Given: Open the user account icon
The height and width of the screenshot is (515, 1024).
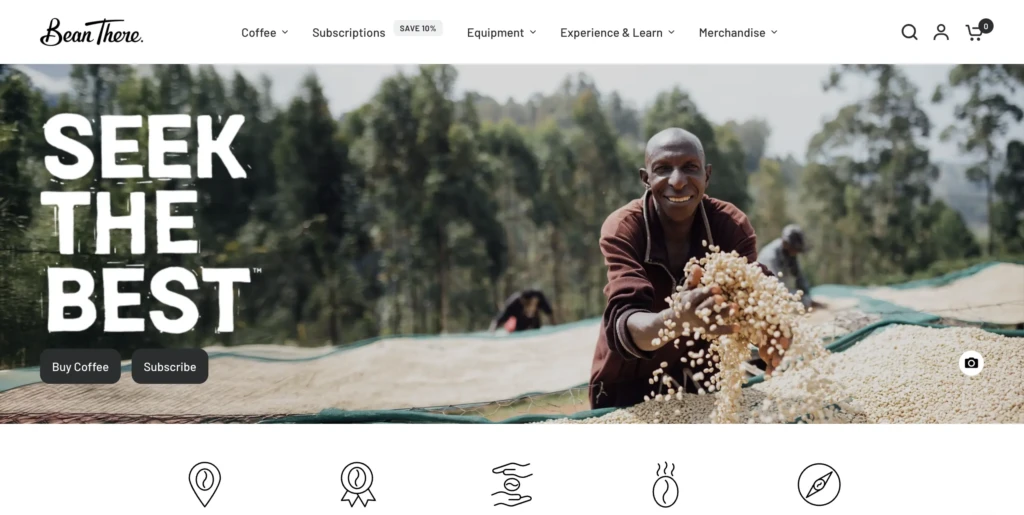Looking at the screenshot, I should tap(941, 32).
